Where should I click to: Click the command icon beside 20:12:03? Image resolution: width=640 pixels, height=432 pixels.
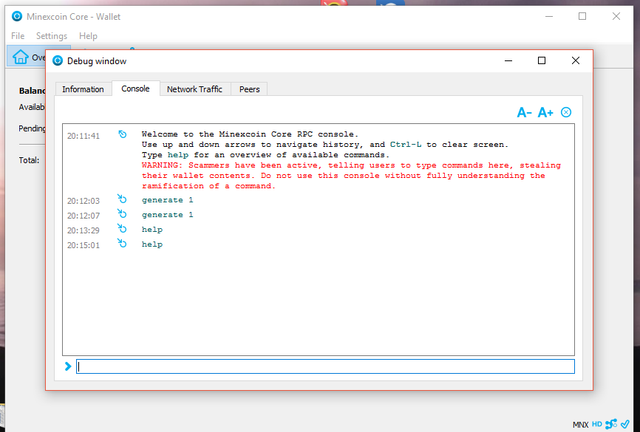pos(122,199)
